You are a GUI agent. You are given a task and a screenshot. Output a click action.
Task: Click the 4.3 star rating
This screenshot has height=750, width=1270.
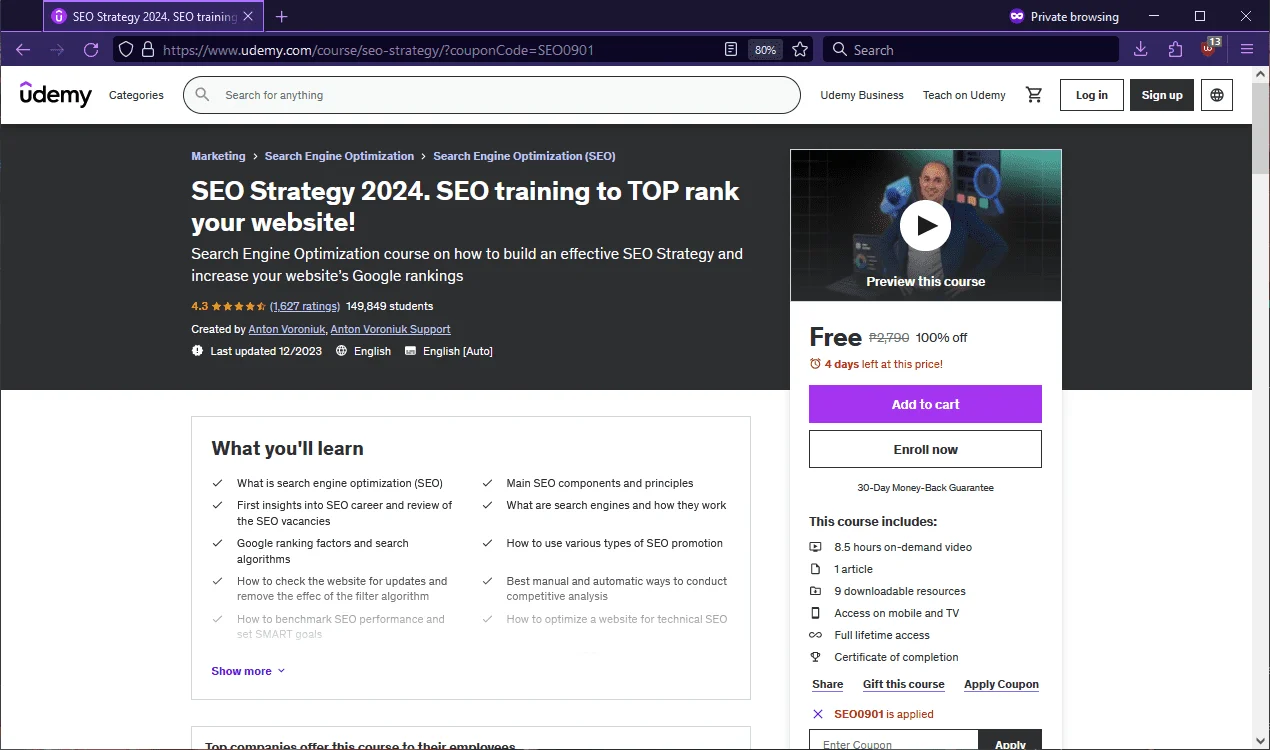pyautogui.click(x=228, y=306)
